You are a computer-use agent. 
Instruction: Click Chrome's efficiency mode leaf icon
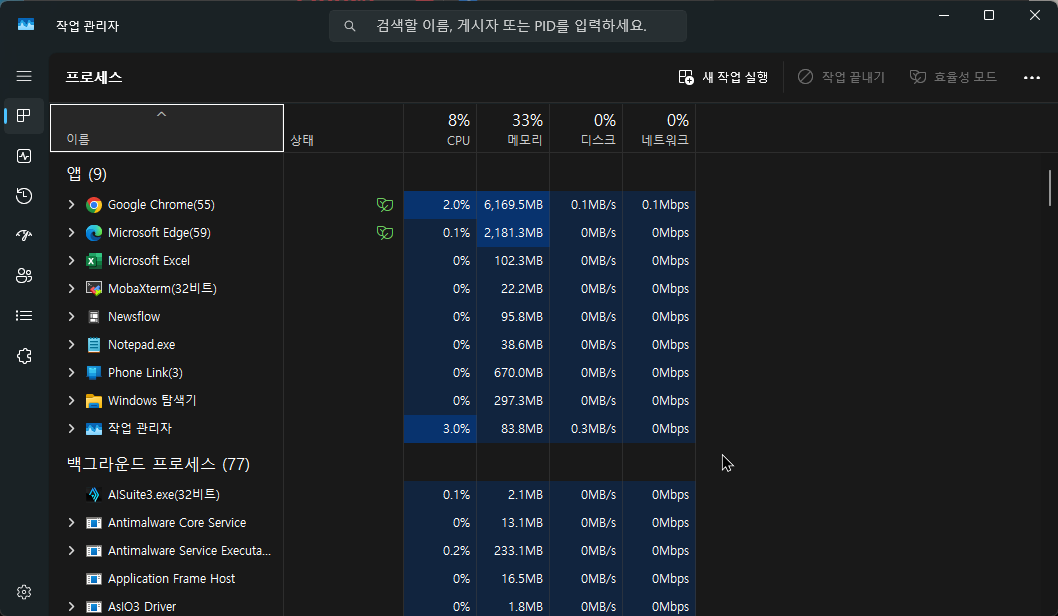pos(385,205)
